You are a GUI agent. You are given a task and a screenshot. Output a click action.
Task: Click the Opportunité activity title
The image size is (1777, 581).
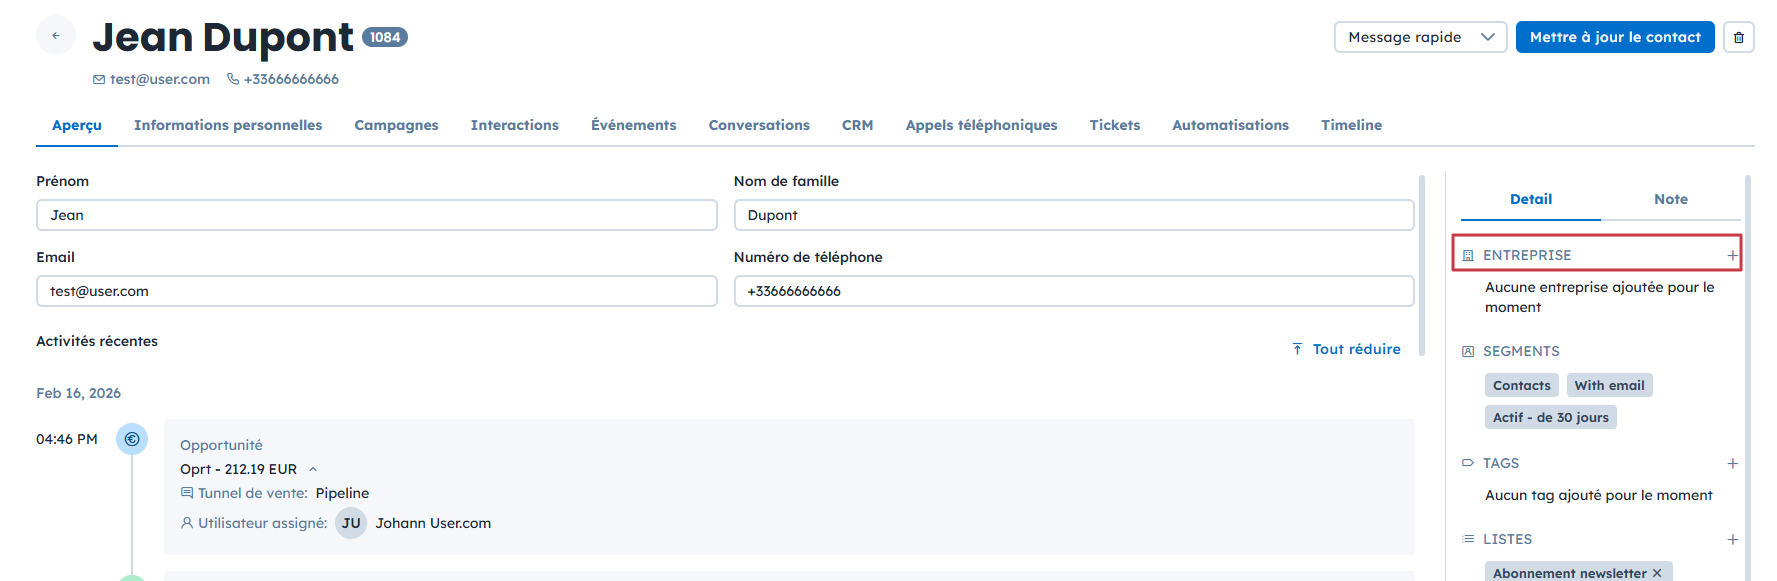pyautogui.click(x=221, y=445)
